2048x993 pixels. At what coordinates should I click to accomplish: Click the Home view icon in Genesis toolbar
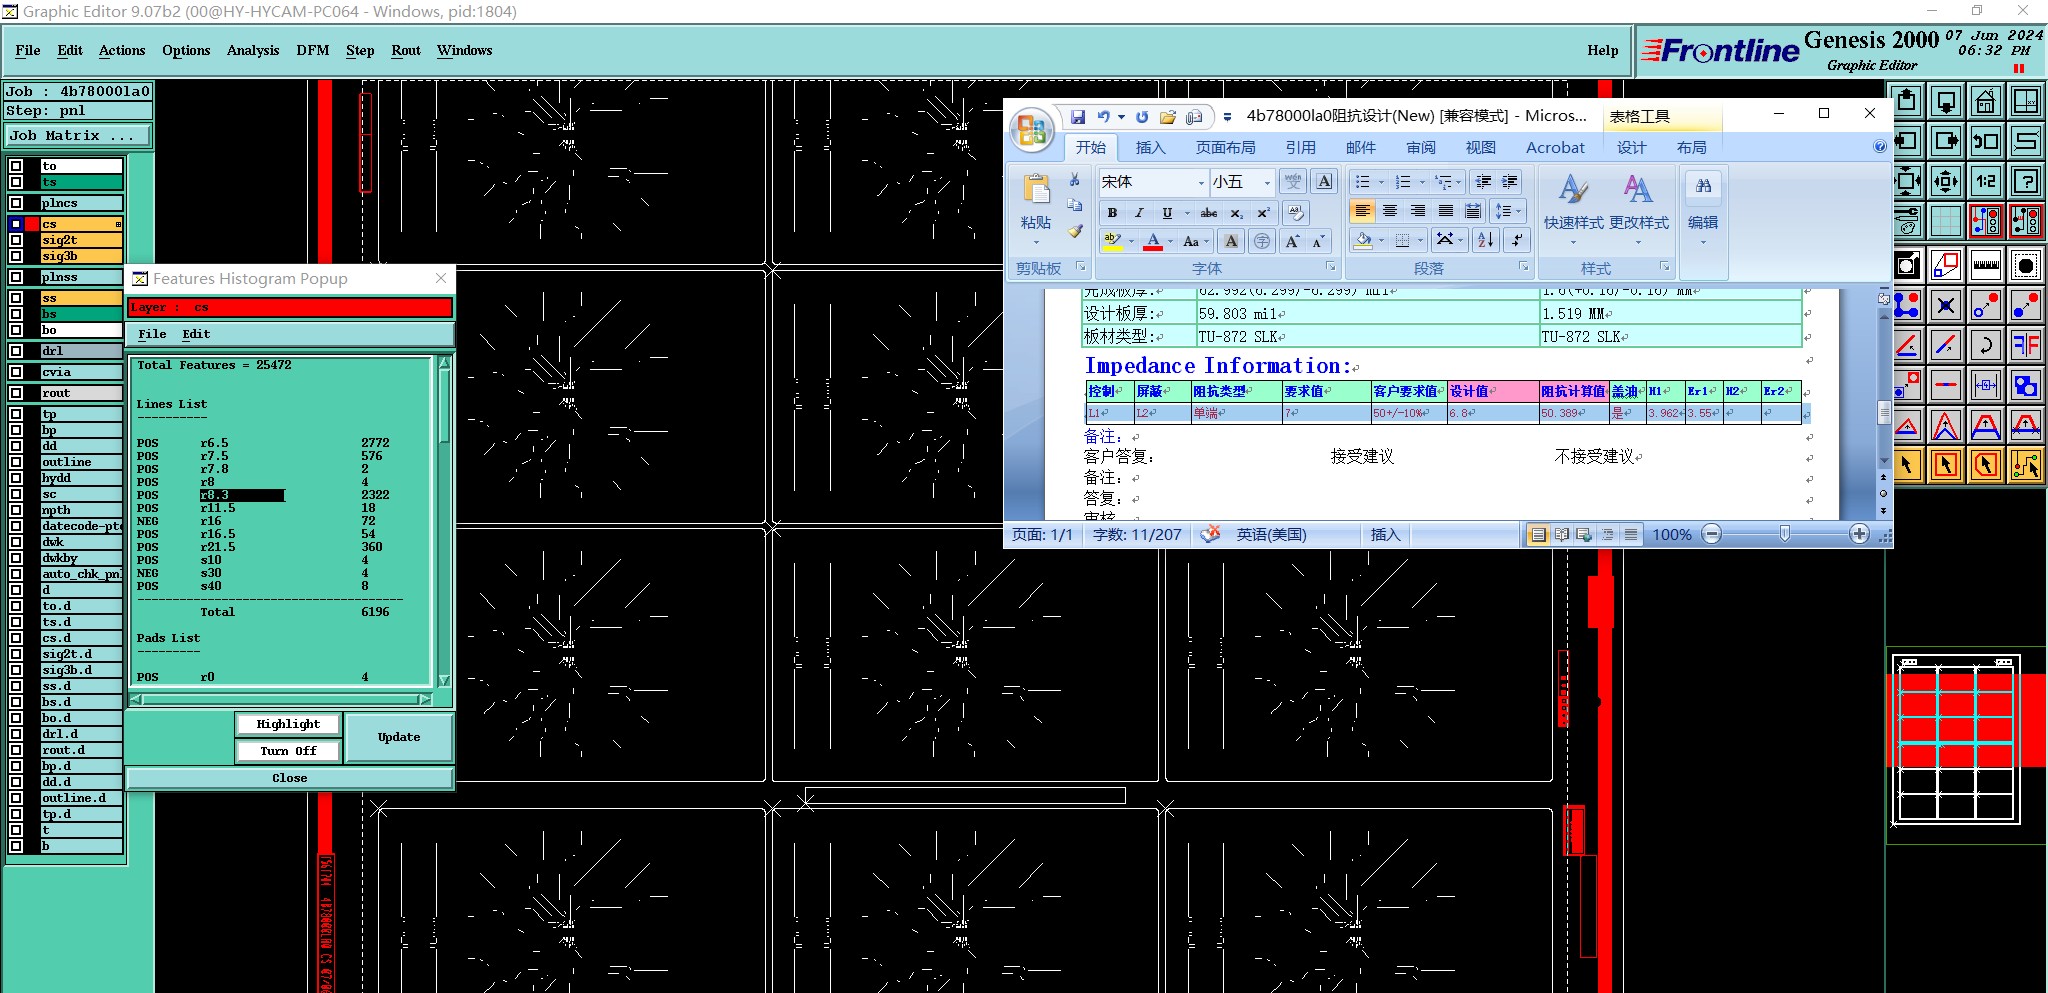[1986, 101]
